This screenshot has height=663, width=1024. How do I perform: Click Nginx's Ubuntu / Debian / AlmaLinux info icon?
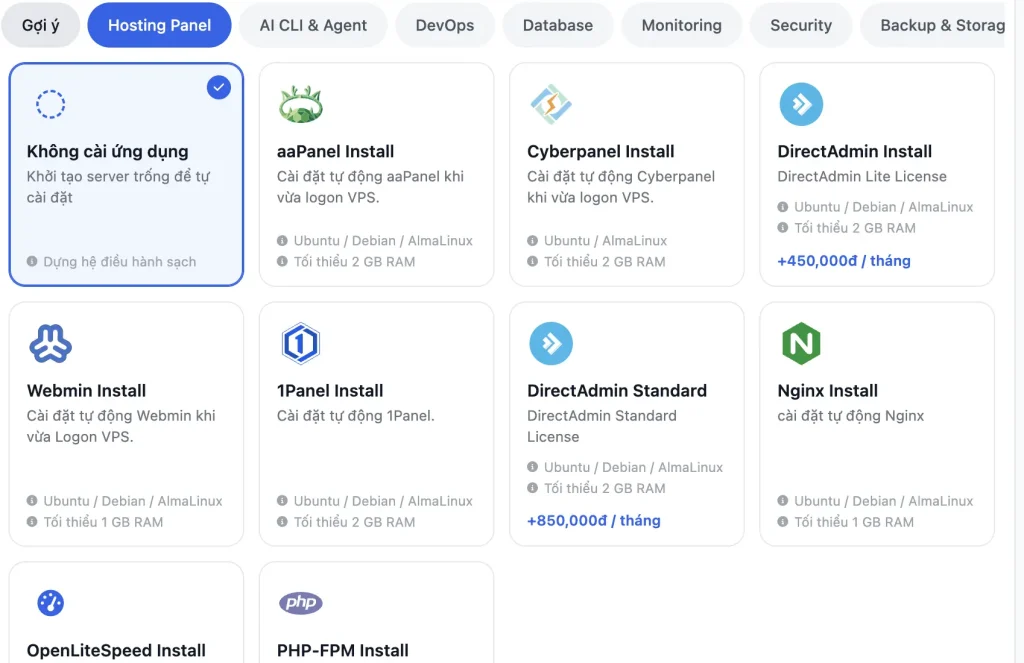(782, 500)
